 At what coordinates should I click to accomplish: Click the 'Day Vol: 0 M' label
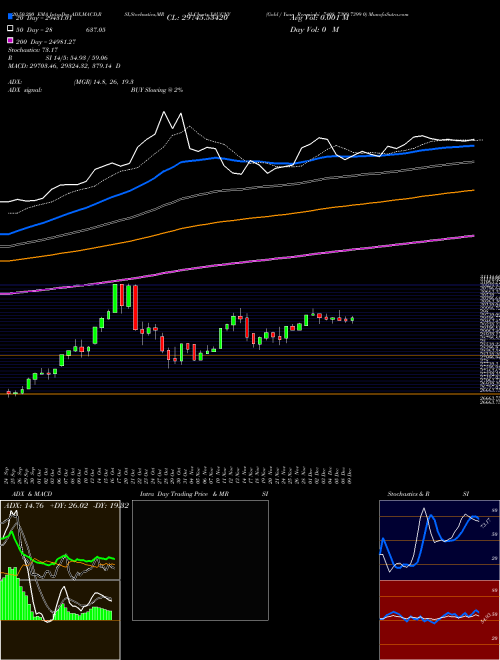coord(314,29)
